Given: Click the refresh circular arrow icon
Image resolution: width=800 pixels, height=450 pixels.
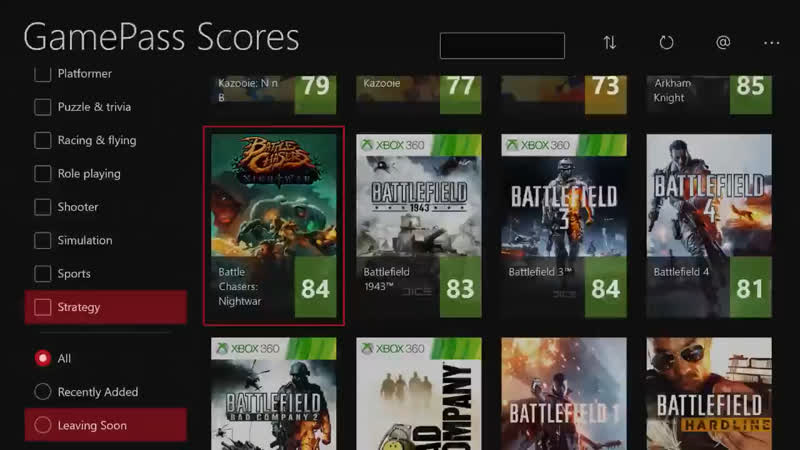Looking at the screenshot, I should point(666,43).
